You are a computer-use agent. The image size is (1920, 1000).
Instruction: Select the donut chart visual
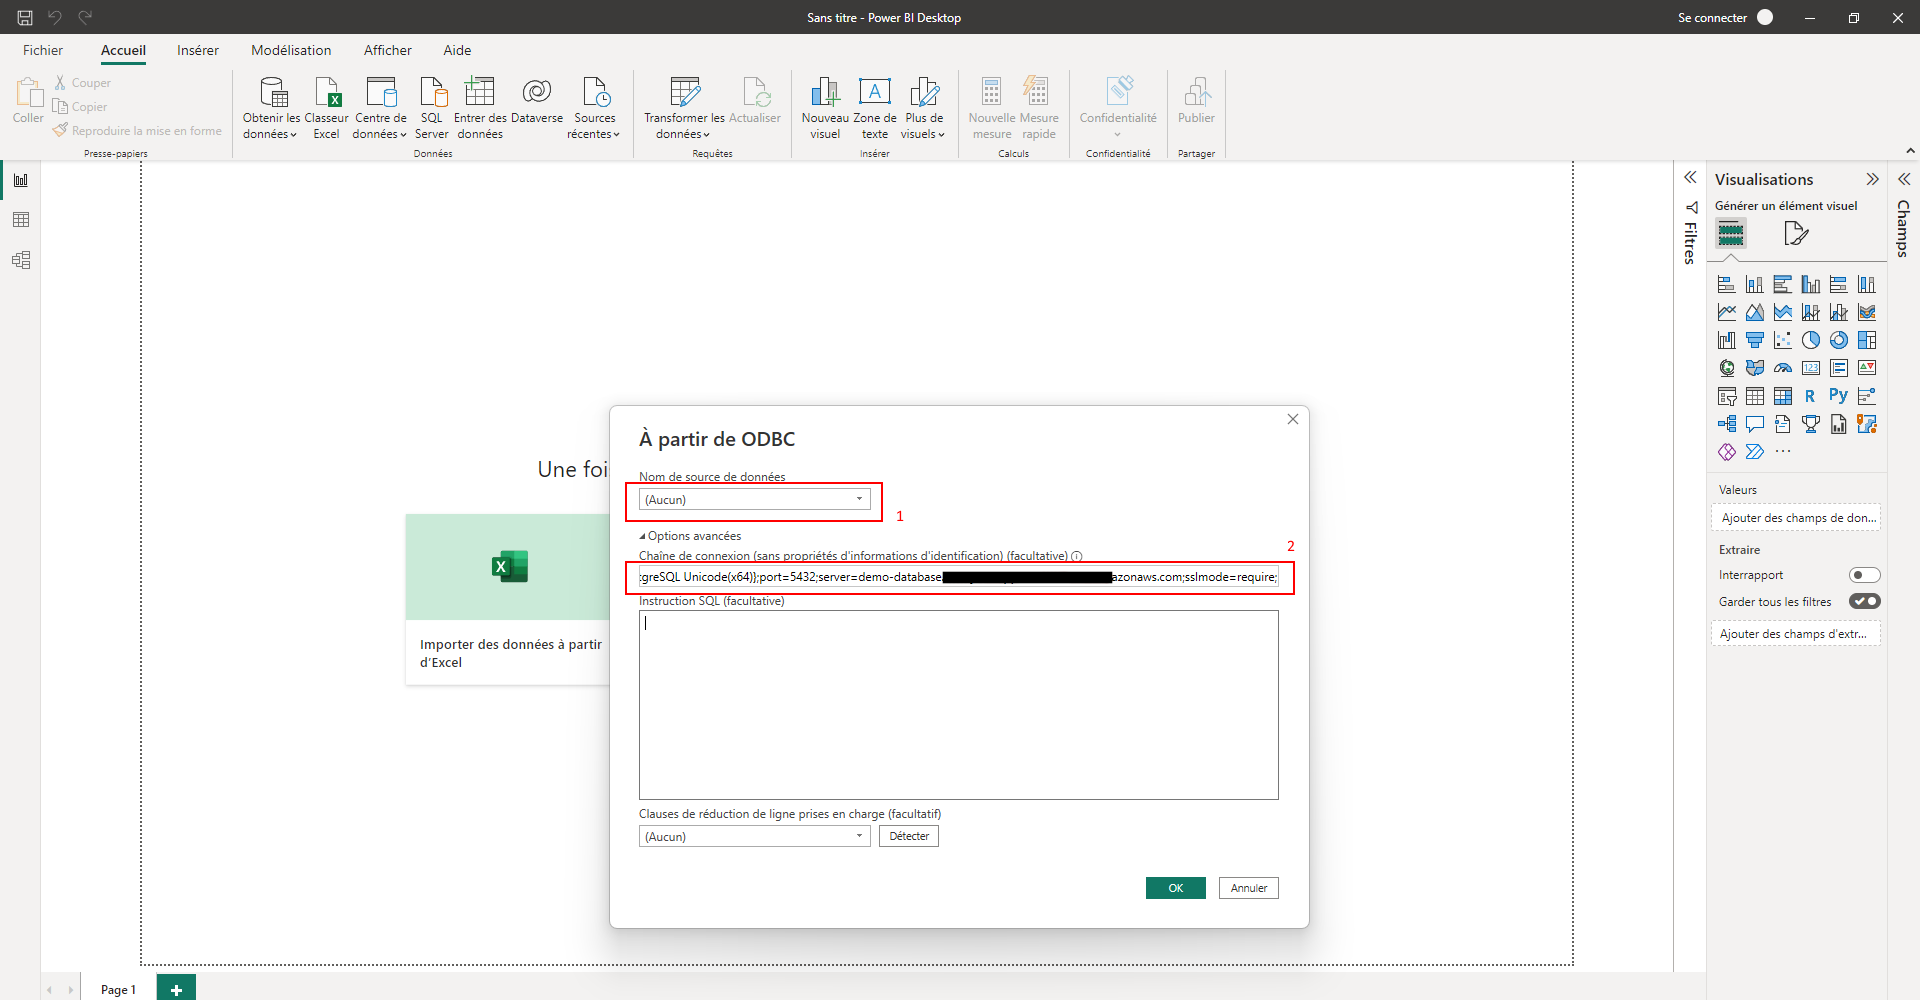[x=1839, y=340]
